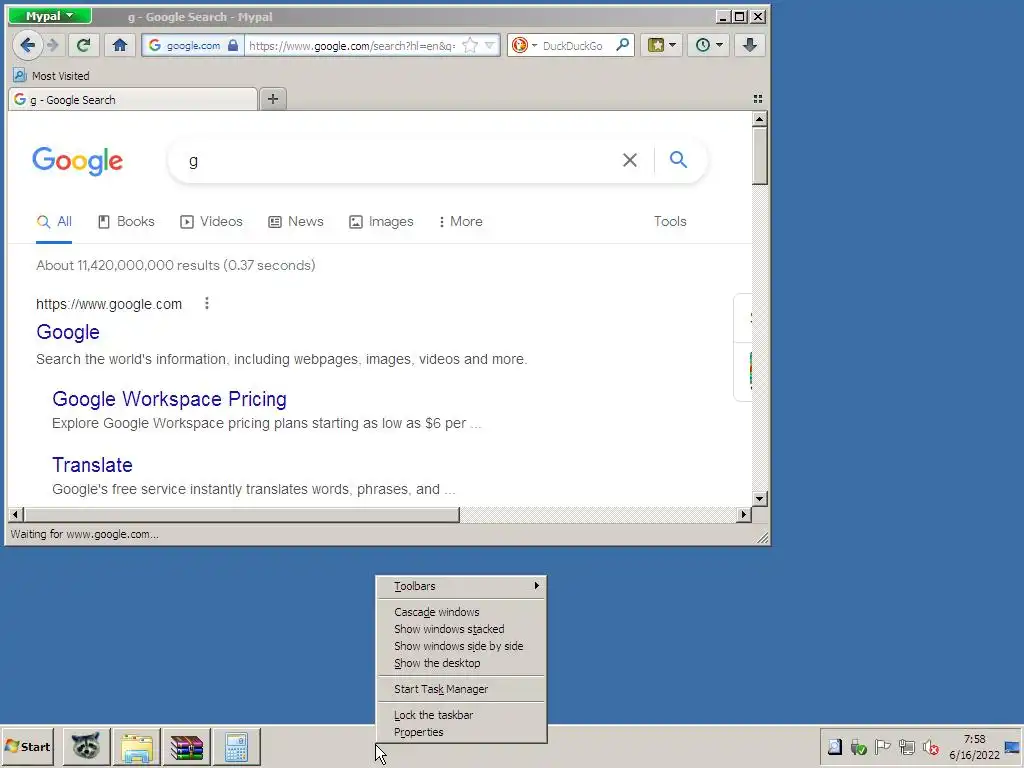The width and height of the screenshot is (1024, 768).
Task: Open Windows Explorer from the taskbar
Action: click(x=136, y=746)
